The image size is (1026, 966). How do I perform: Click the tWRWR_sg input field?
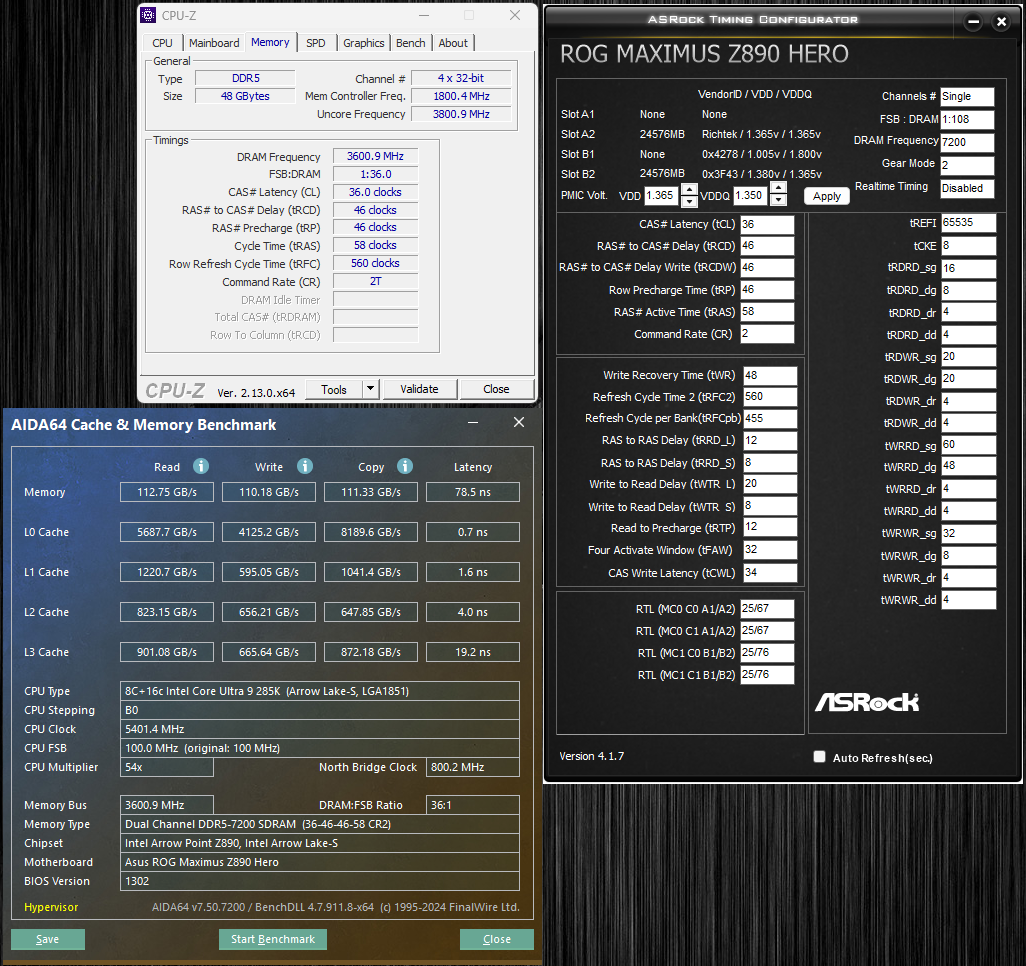pyautogui.click(x=968, y=533)
